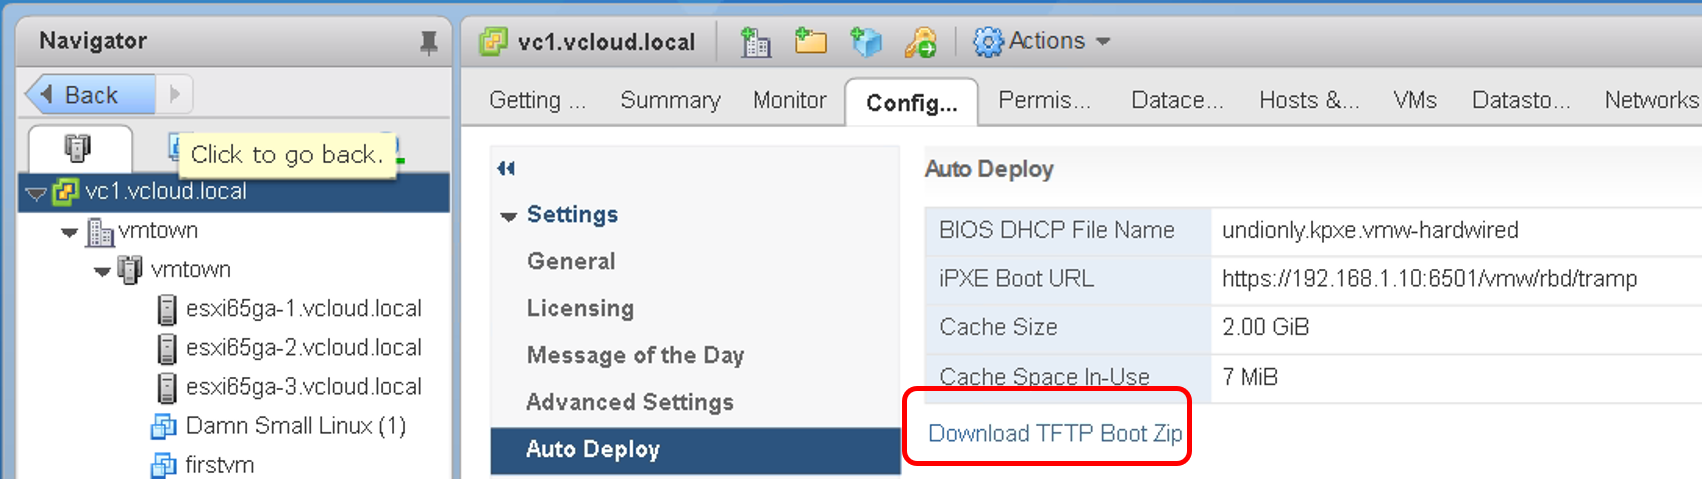This screenshot has width=1702, height=479.
Task: Select the New Folder toolbar icon
Action: [810, 41]
